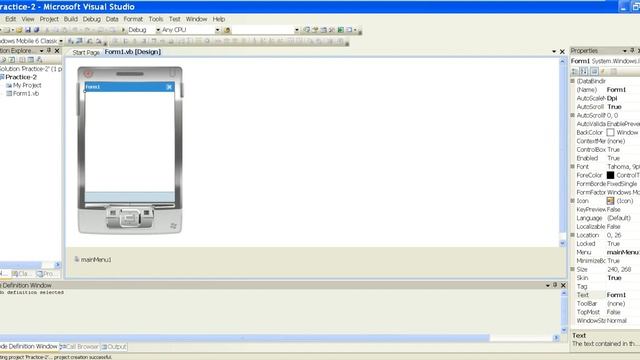Image resolution: width=640 pixels, height=360 pixels.
Task: Click the Properties Window toolbar icon
Action: point(315,30)
